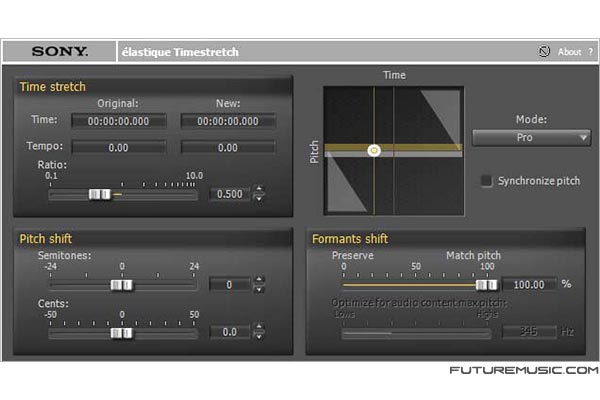The width and height of the screenshot is (600, 400).
Task: Click the Semitones slider handle
Action: pos(122,285)
